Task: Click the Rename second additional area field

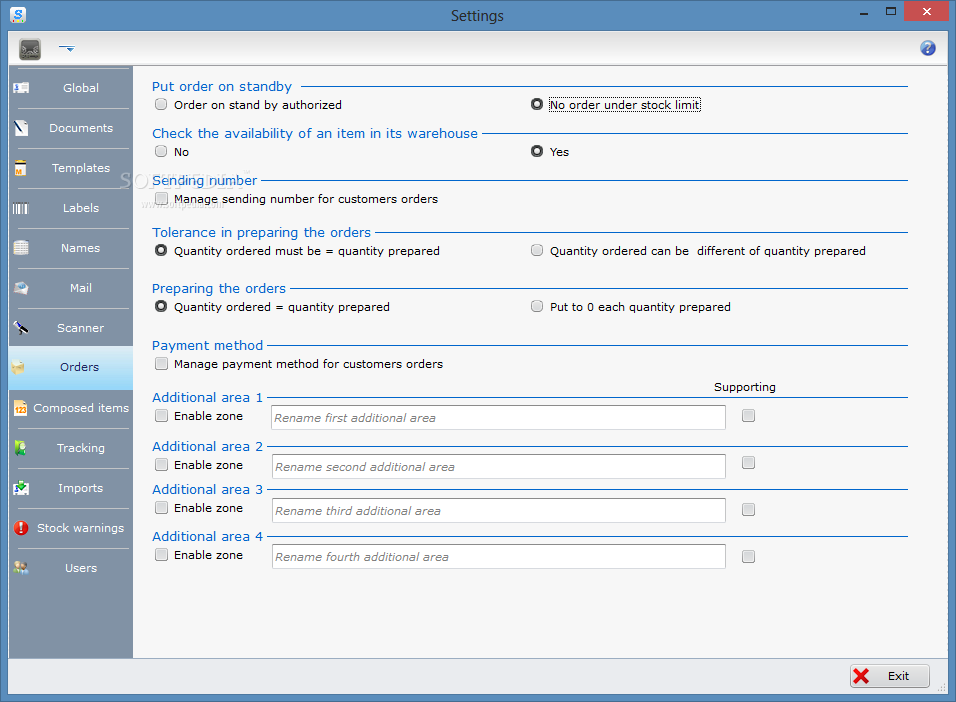Action: pyautogui.click(x=498, y=467)
